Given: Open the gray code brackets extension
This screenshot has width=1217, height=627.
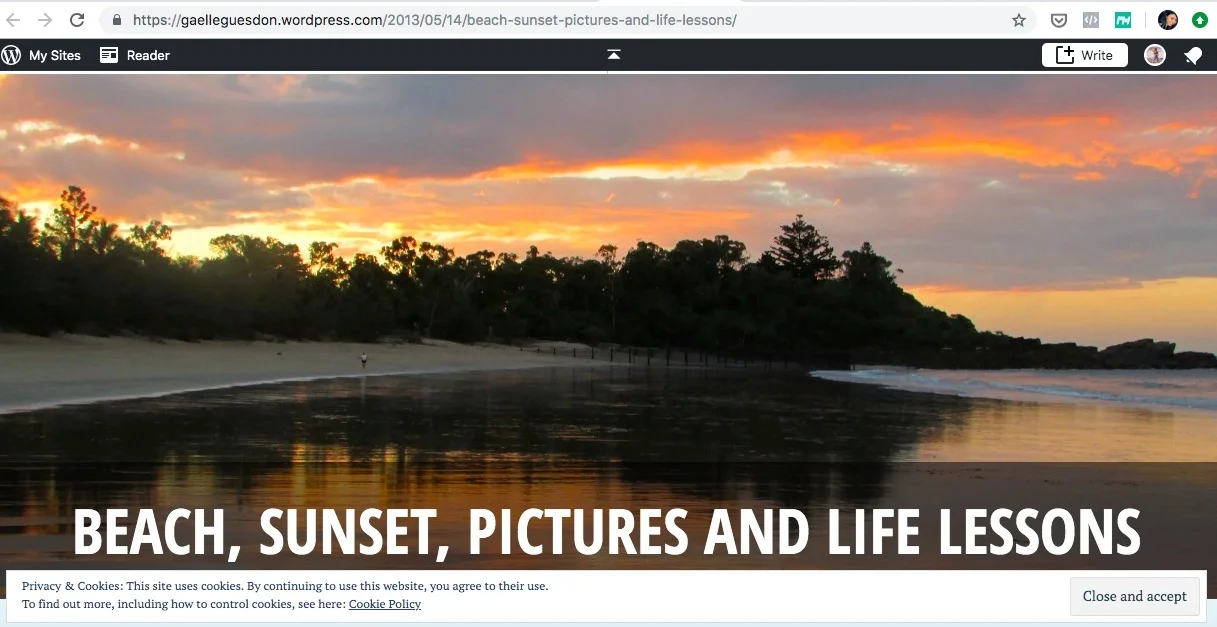Looking at the screenshot, I should point(1091,20).
